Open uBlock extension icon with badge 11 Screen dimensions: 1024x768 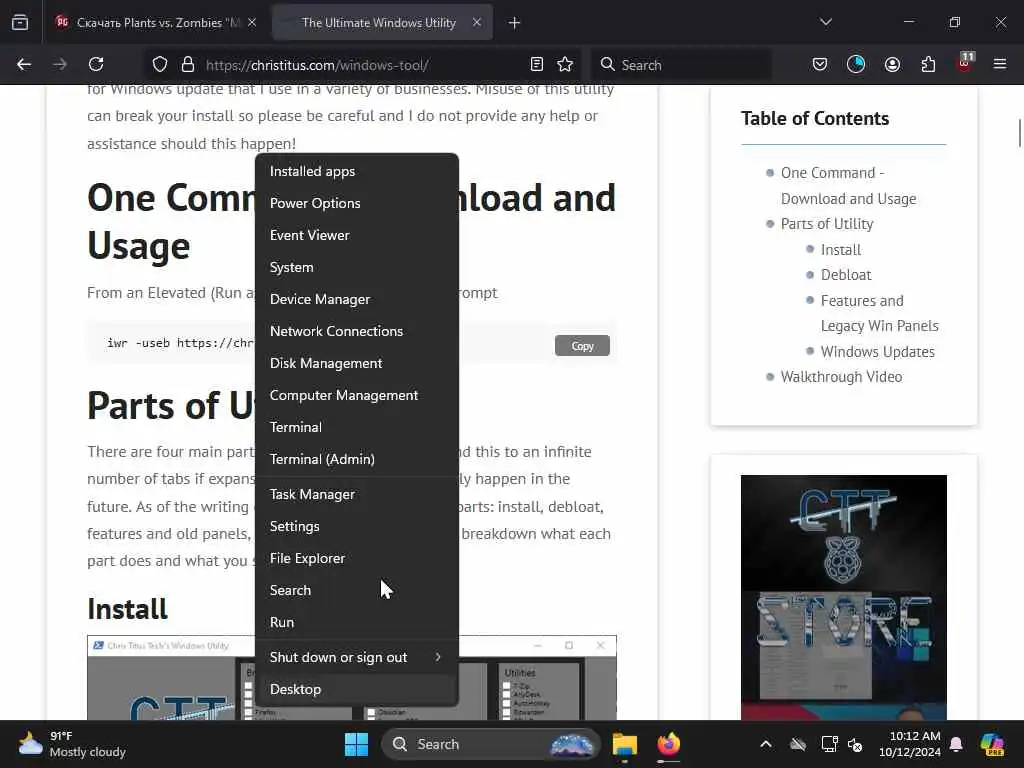pos(965,63)
